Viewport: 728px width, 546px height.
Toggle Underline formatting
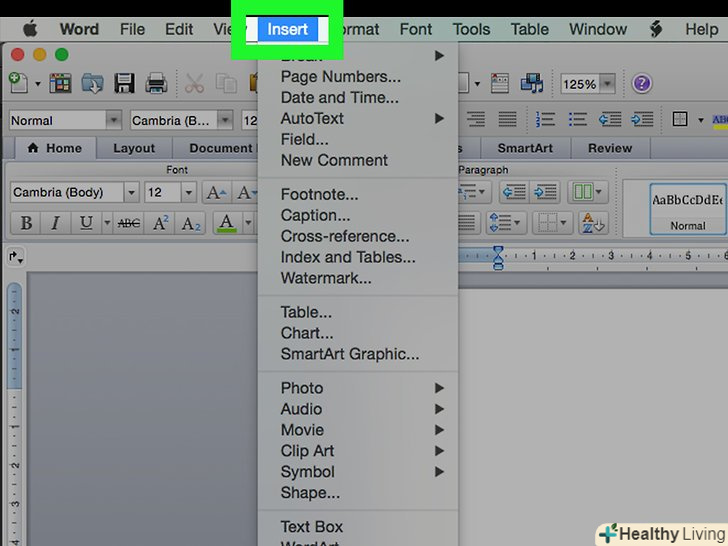tap(86, 223)
